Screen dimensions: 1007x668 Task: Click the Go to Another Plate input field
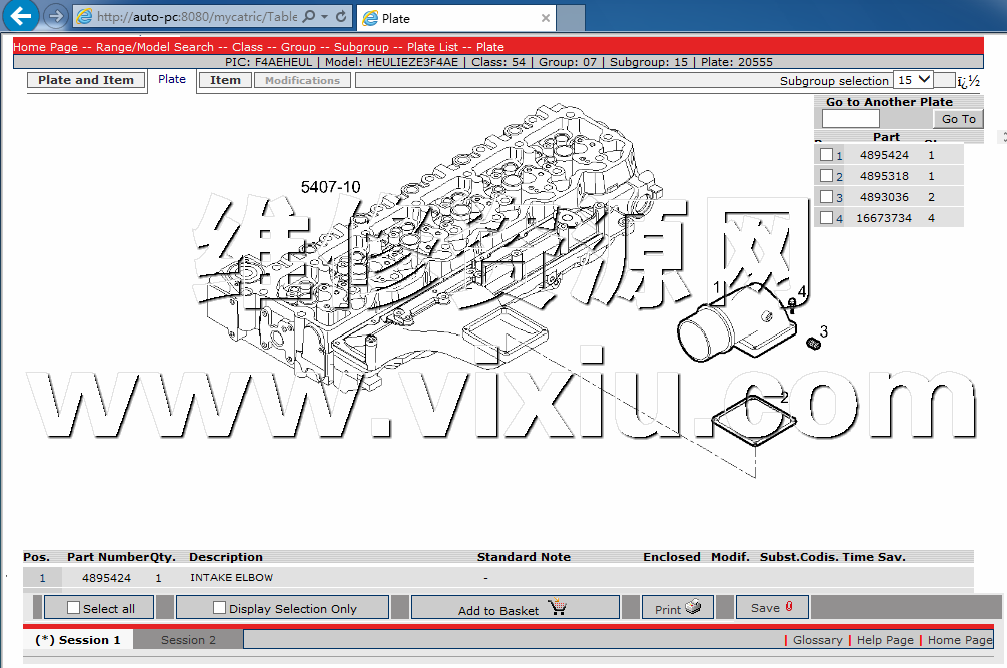850,119
